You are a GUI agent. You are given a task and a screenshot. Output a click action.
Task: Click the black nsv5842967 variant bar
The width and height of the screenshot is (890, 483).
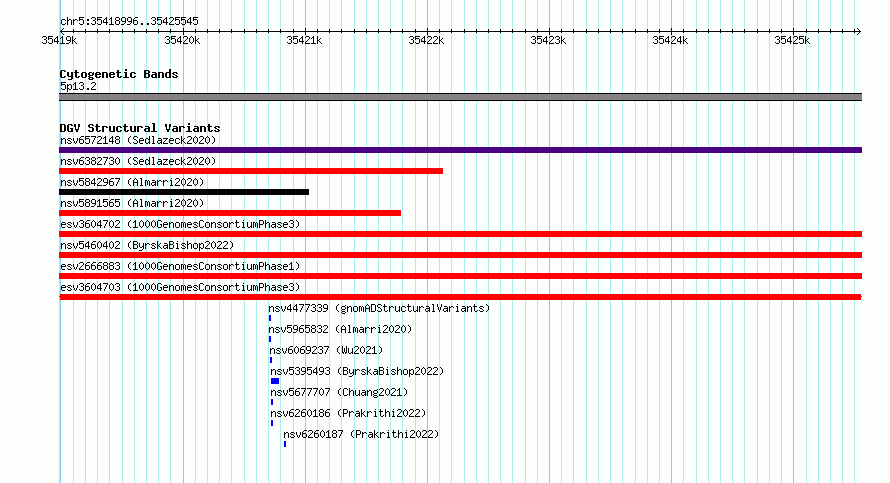point(184,192)
